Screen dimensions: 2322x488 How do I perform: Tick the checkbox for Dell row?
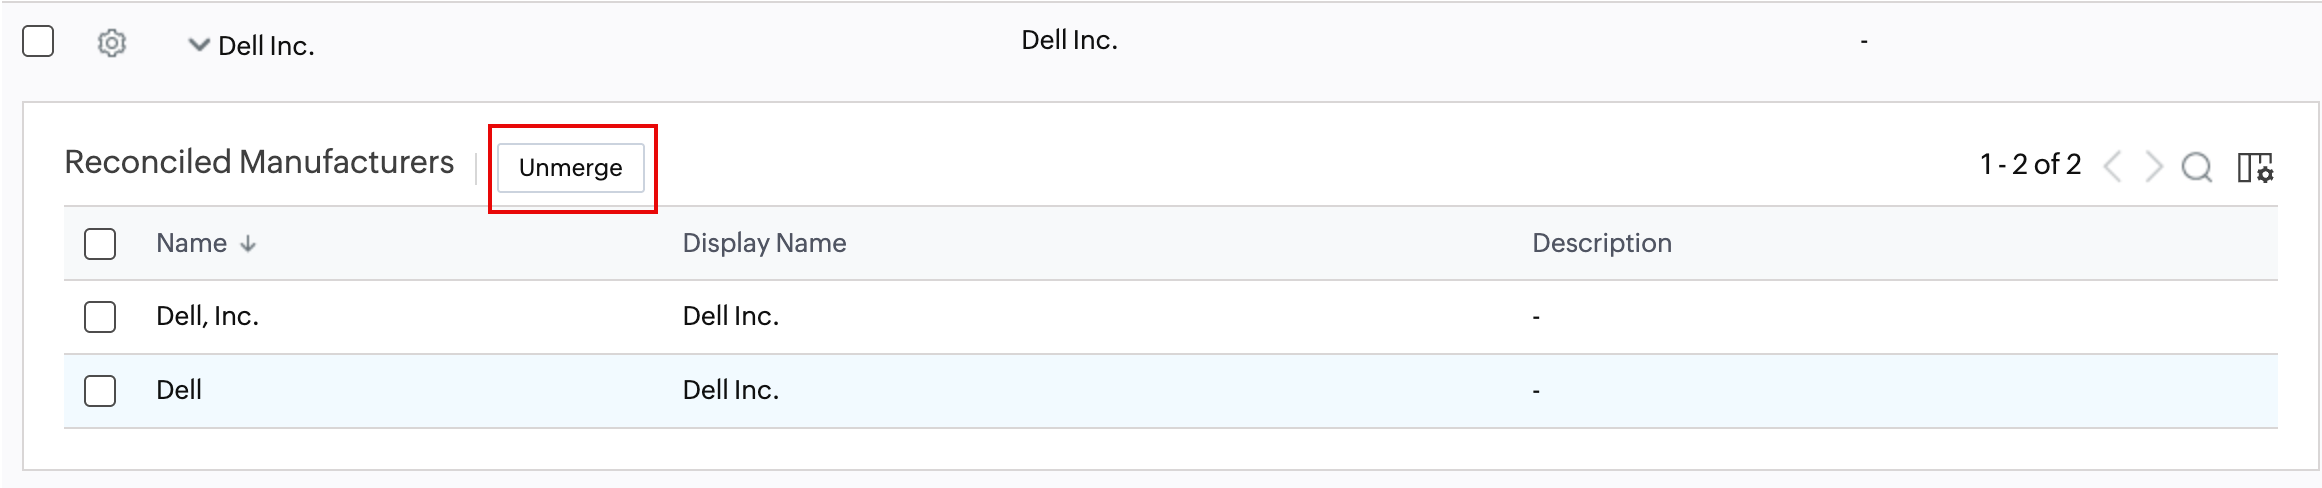point(100,390)
